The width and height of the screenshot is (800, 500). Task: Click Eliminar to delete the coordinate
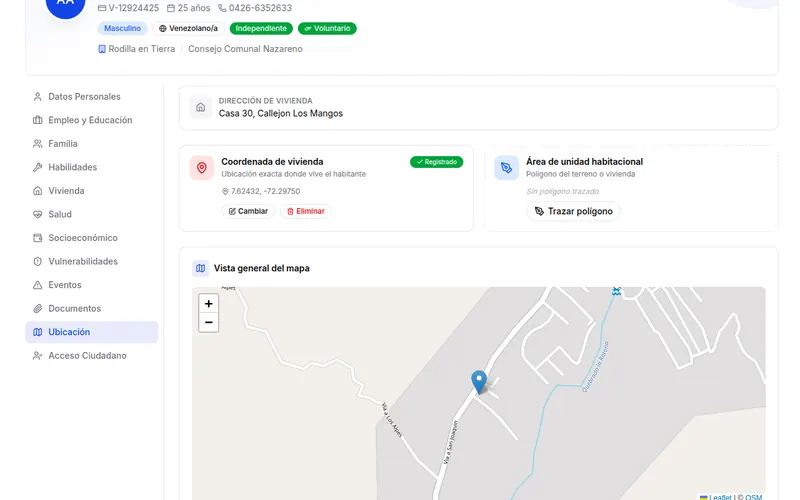point(306,211)
